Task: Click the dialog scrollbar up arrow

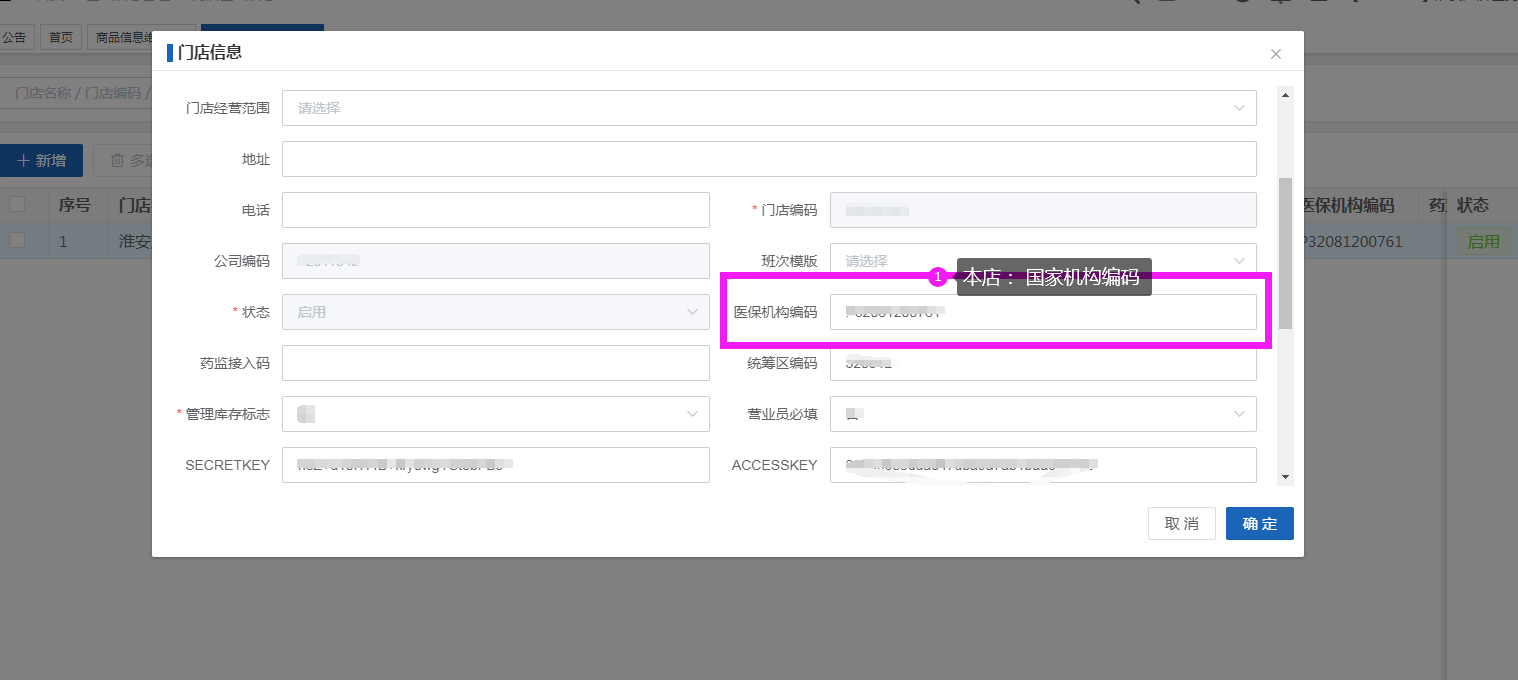Action: (1286, 95)
